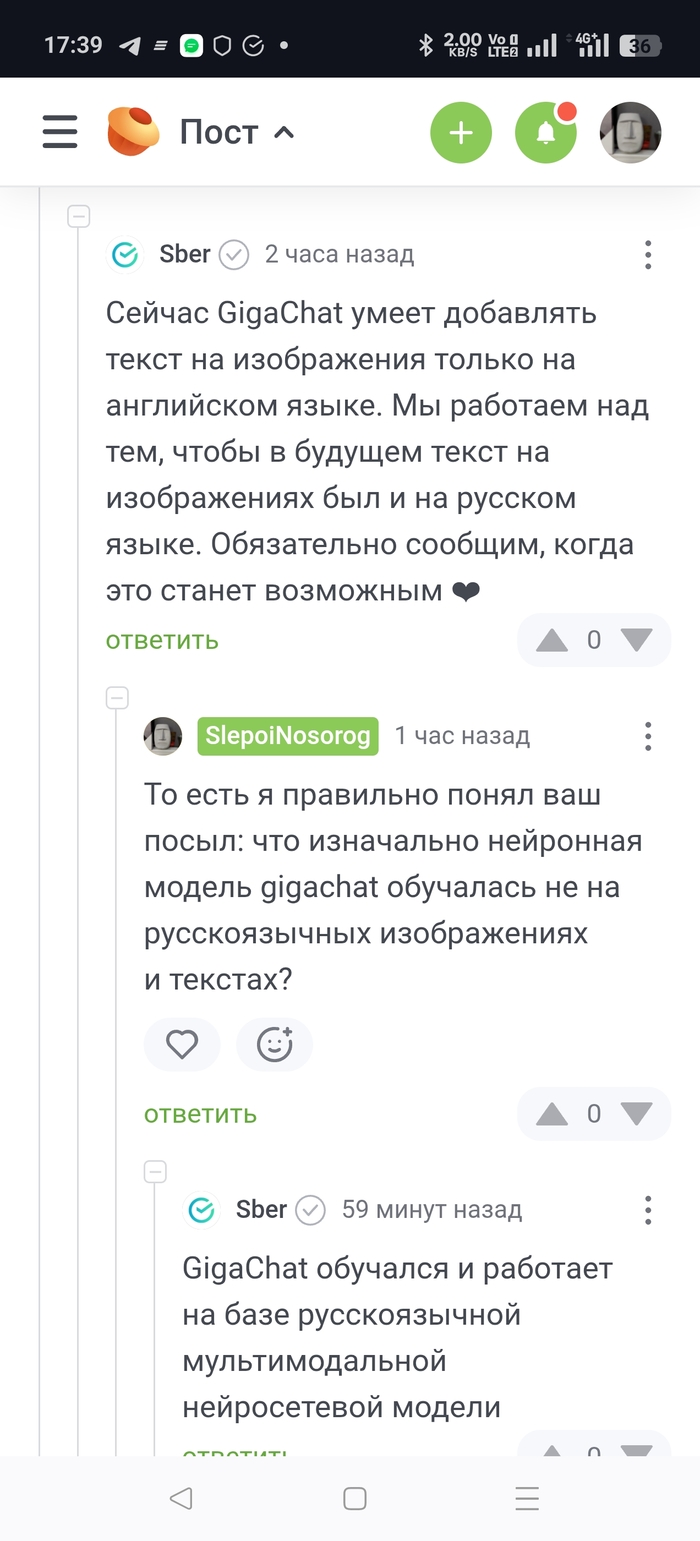Expand the "Пост" header dropdown
The width and height of the screenshot is (700, 1541).
[x=238, y=132]
